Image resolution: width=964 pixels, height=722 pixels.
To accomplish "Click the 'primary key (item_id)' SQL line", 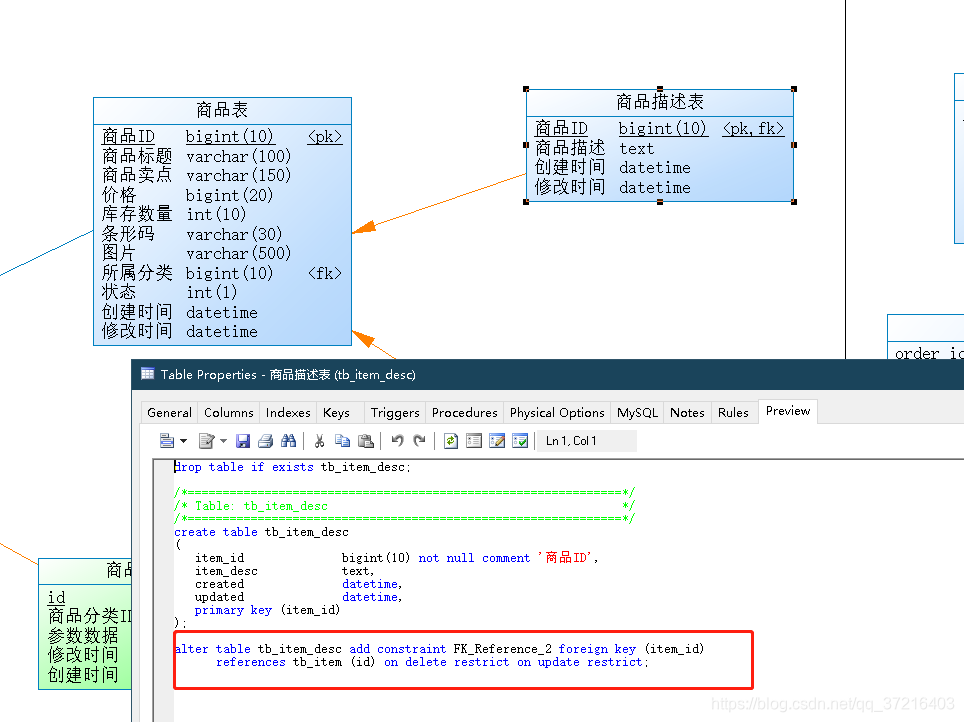I will [267, 610].
